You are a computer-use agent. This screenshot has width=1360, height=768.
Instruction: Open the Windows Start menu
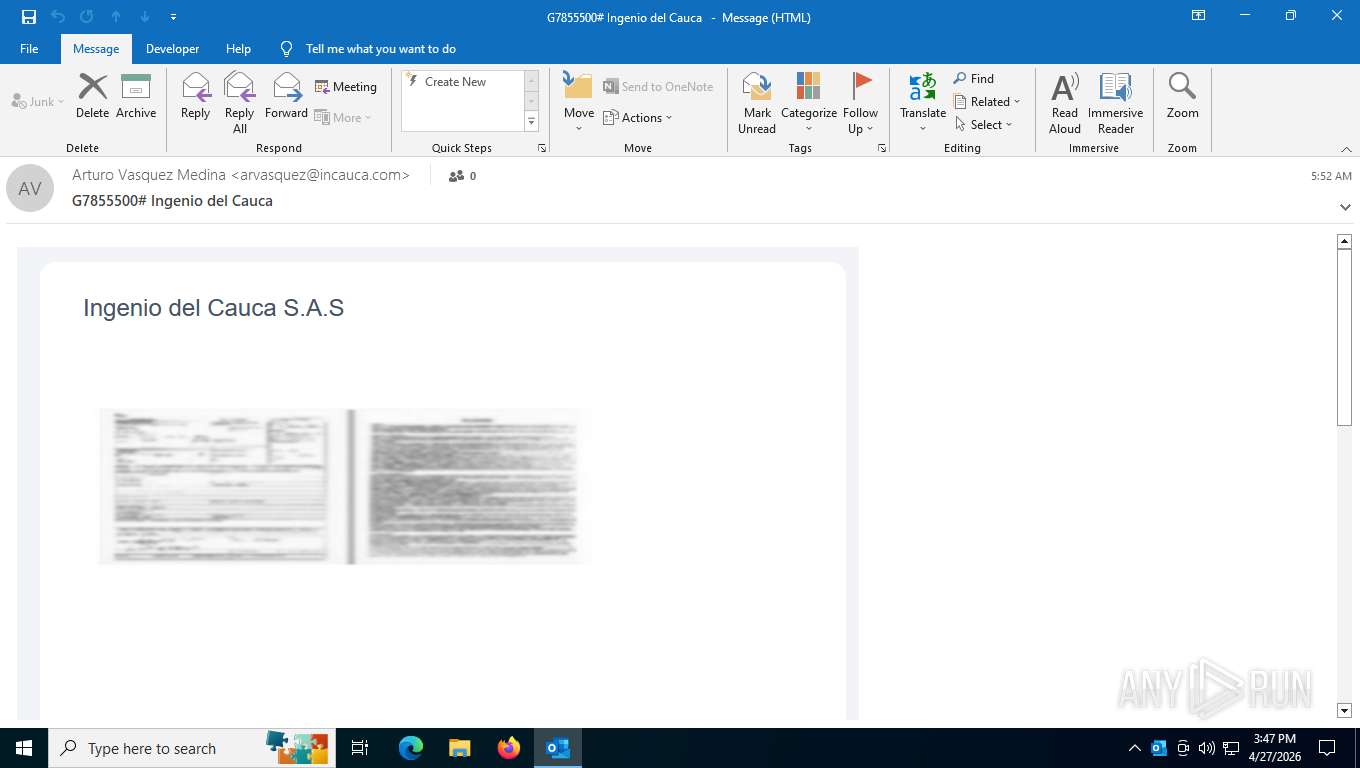(24, 748)
